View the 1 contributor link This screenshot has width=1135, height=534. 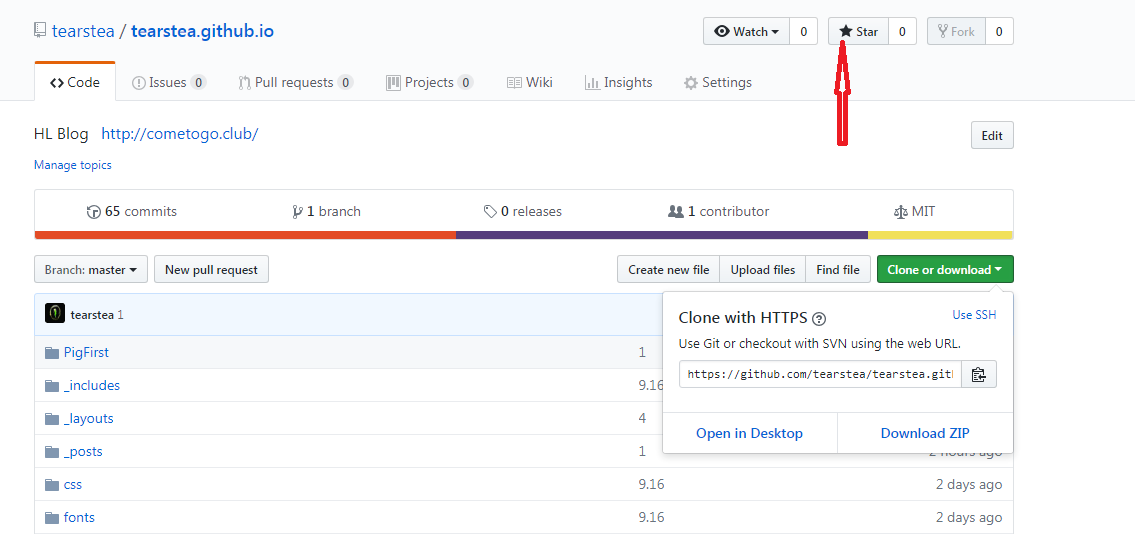[718, 212]
